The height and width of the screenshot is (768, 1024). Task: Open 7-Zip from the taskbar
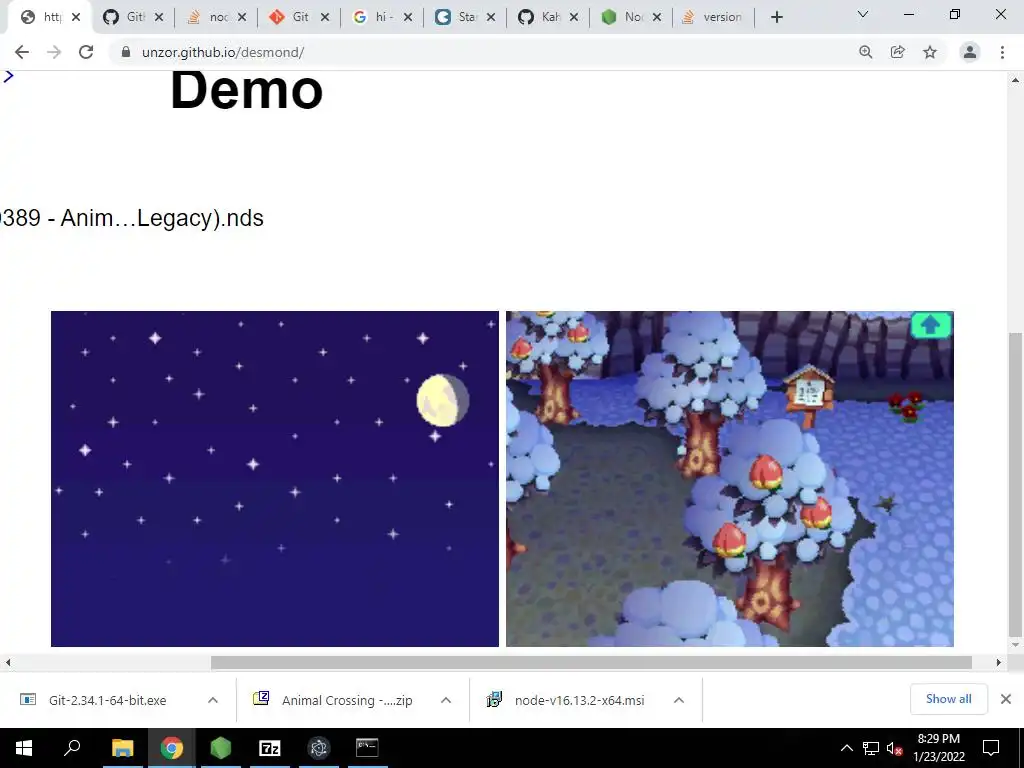pyautogui.click(x=270, y=748)
